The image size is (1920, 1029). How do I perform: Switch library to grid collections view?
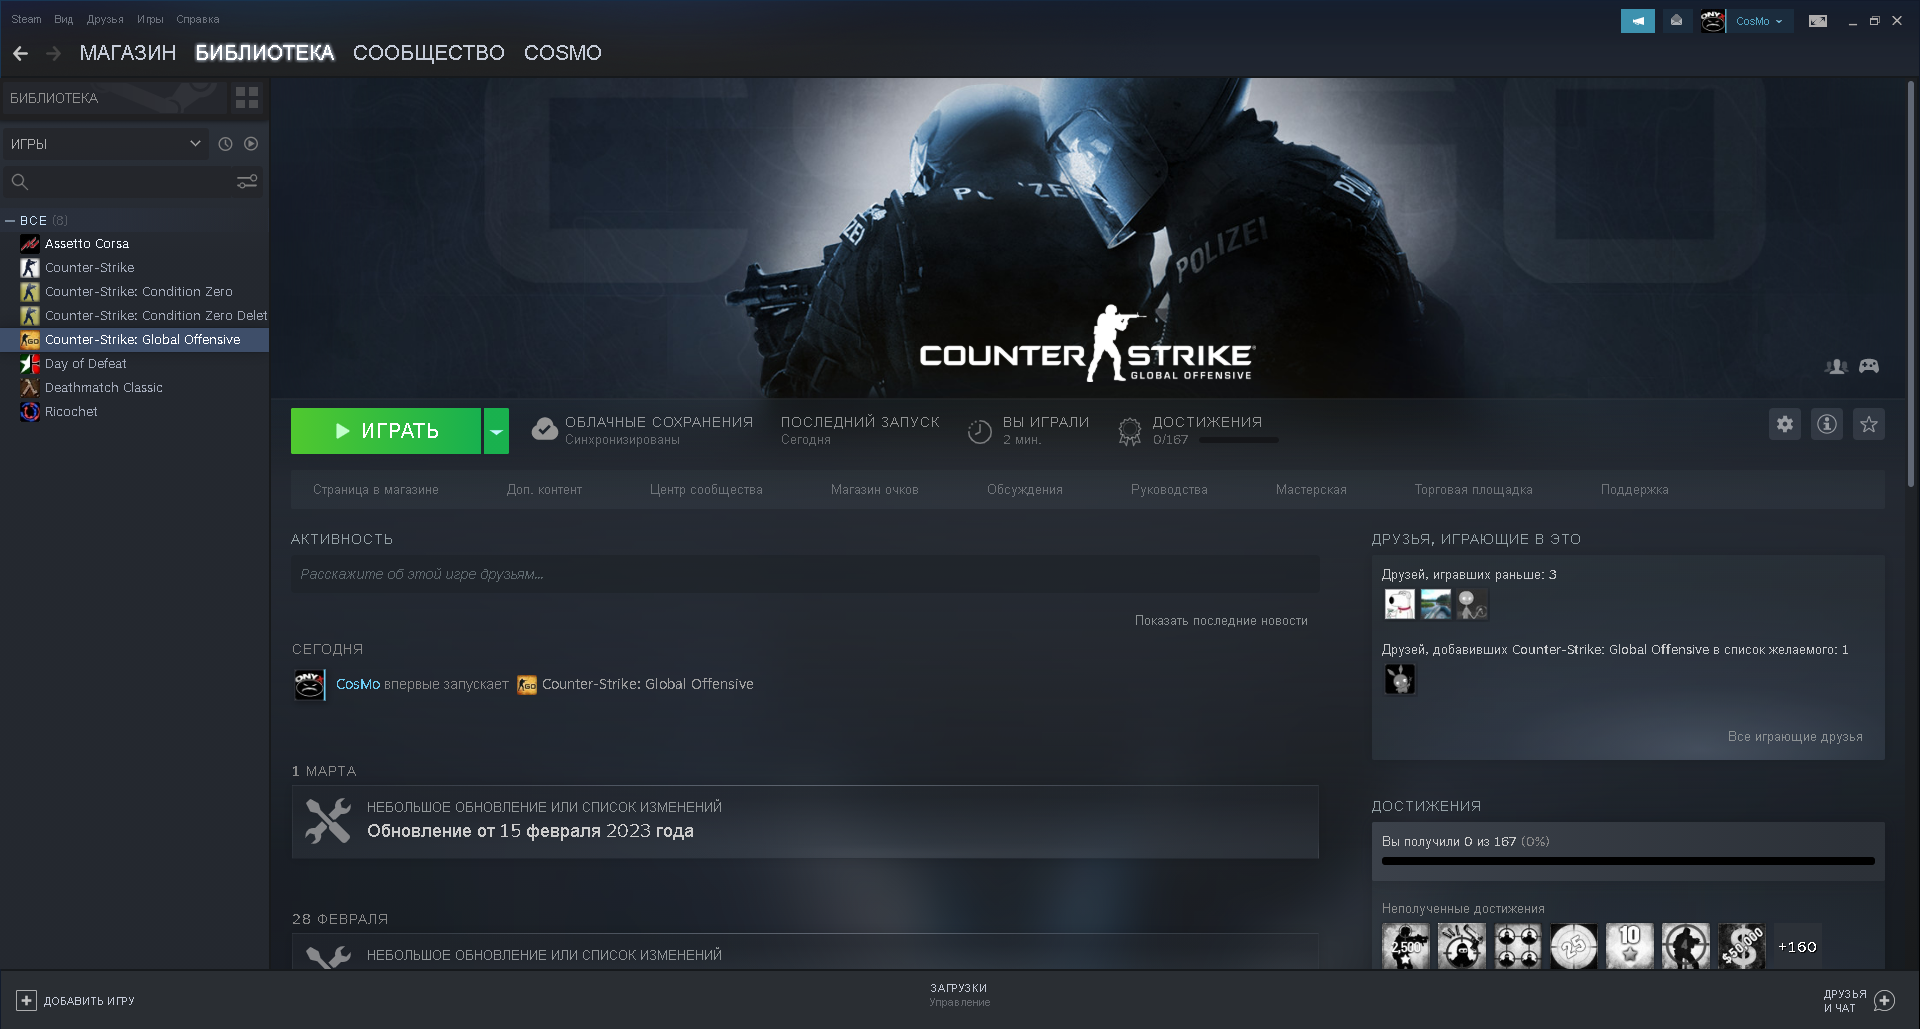coord(247,98)
